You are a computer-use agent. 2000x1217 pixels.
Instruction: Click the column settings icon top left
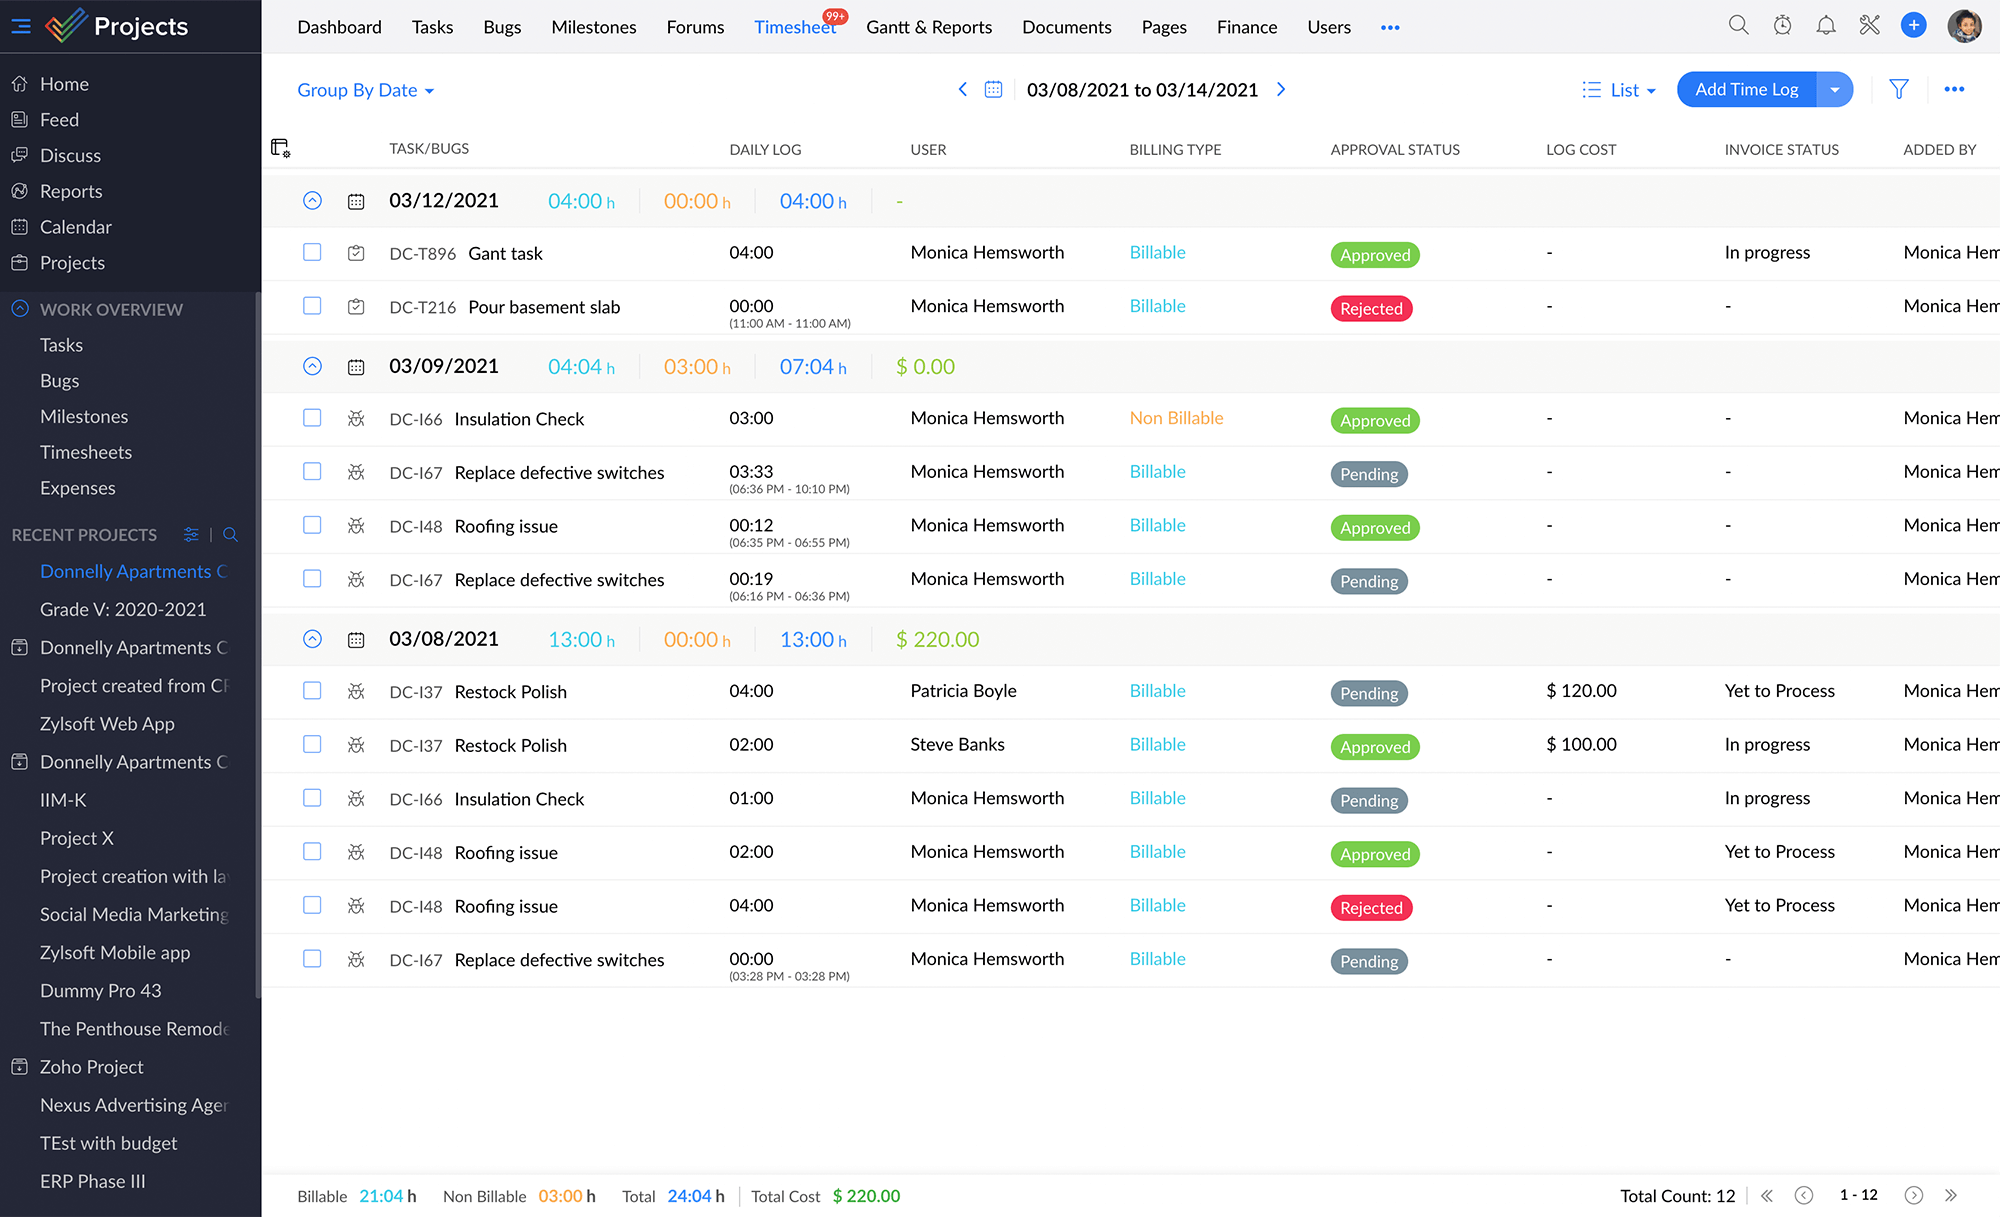(281, 146)
